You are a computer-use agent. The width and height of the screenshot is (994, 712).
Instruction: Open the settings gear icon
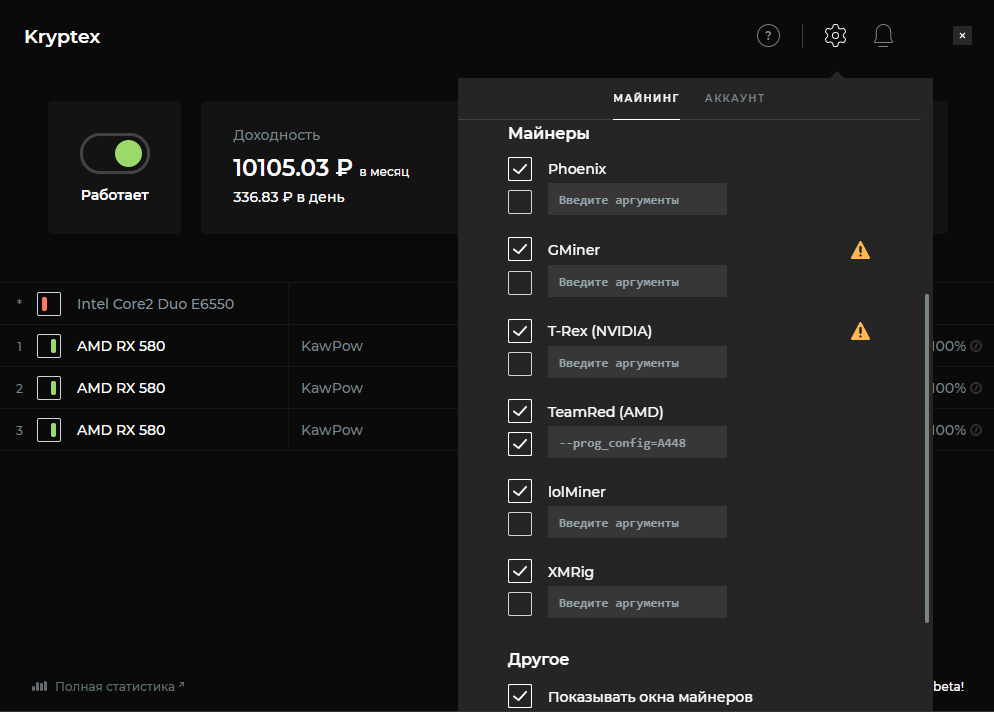[x=835, y=36]
